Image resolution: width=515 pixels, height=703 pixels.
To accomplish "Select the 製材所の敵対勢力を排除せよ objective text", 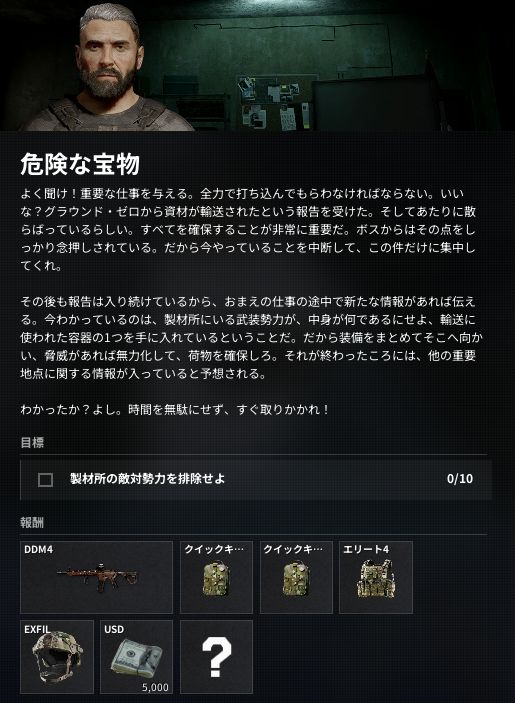I will 147,479.
